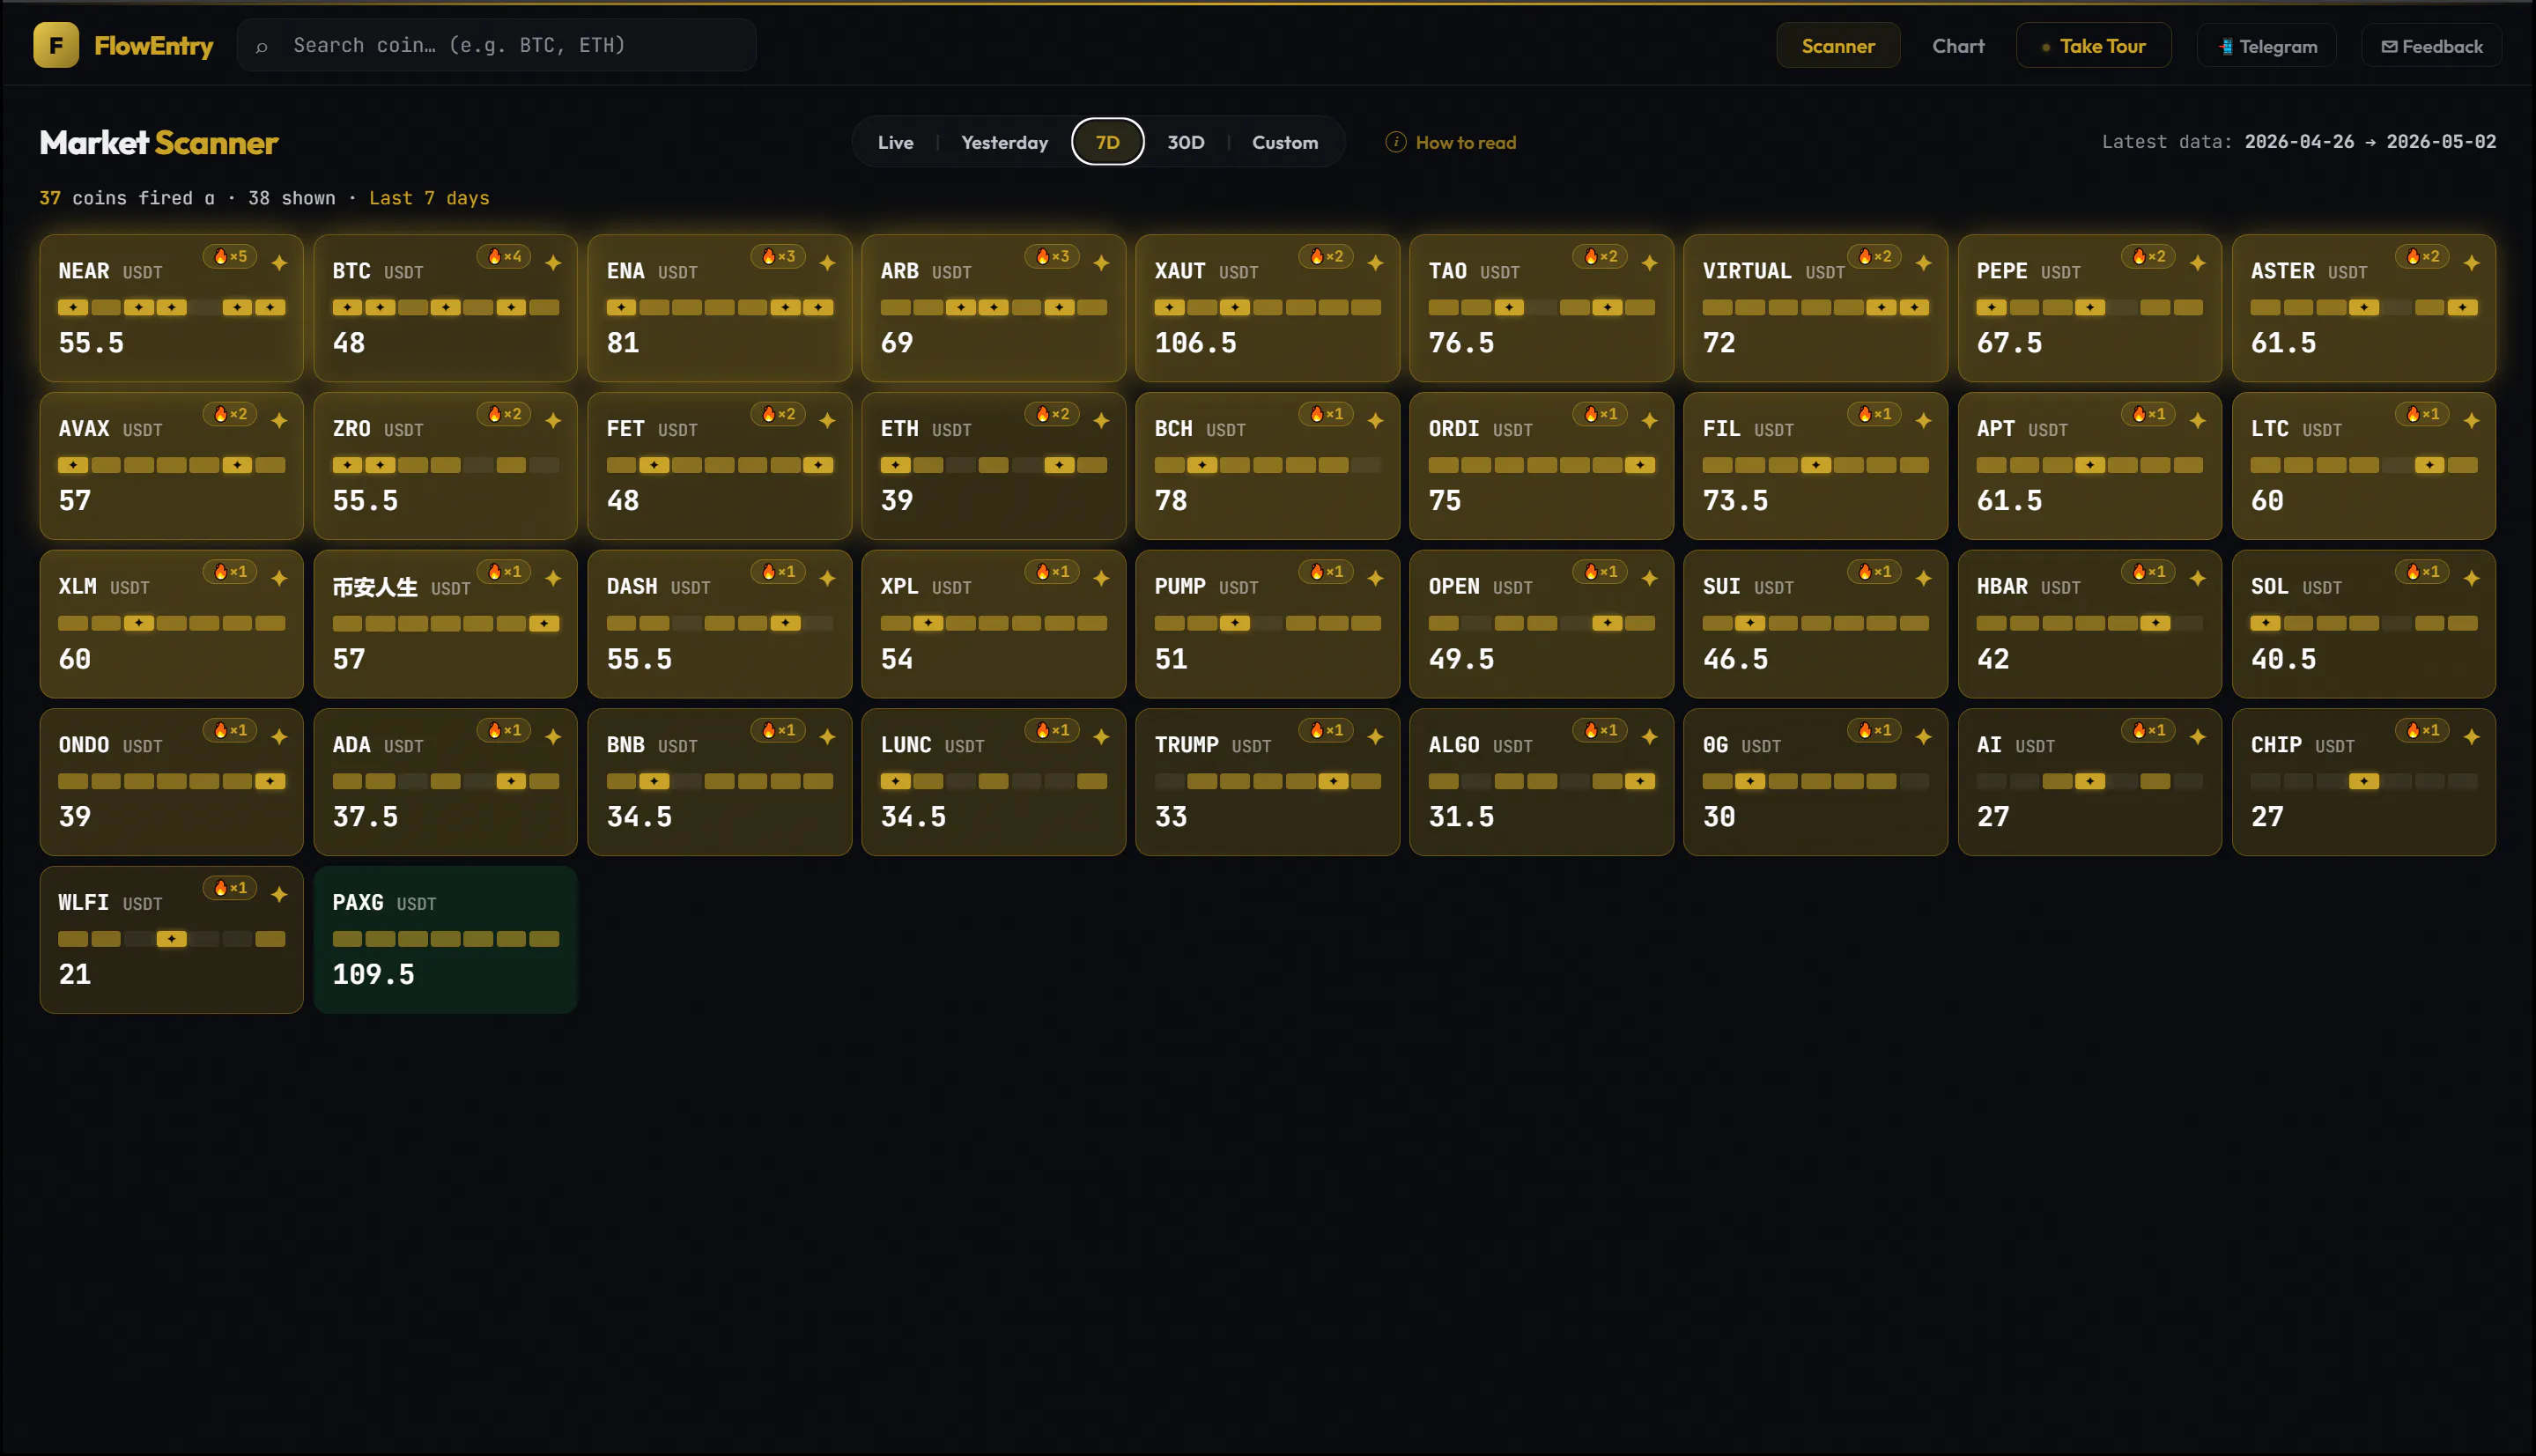Click the AI USDT coin name
The height and width of the screenshot is (1456, 2536).
tap(2016, 745)
